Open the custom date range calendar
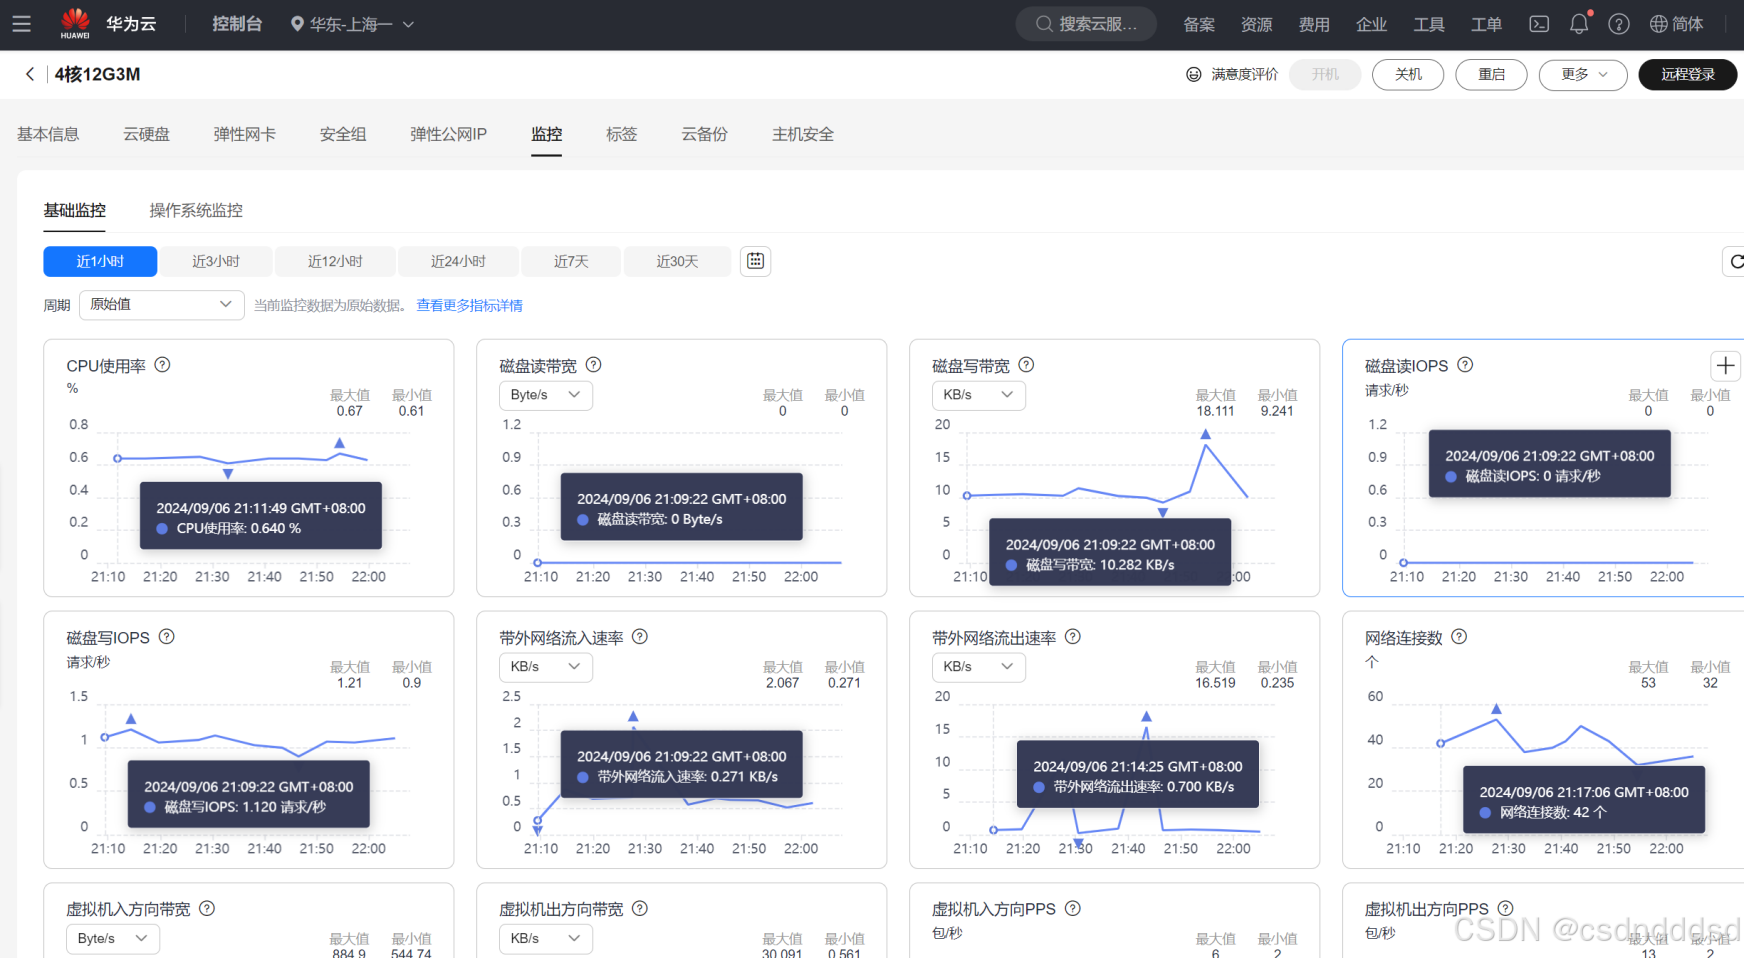1744x958 pixels. [x=755, y=261]
